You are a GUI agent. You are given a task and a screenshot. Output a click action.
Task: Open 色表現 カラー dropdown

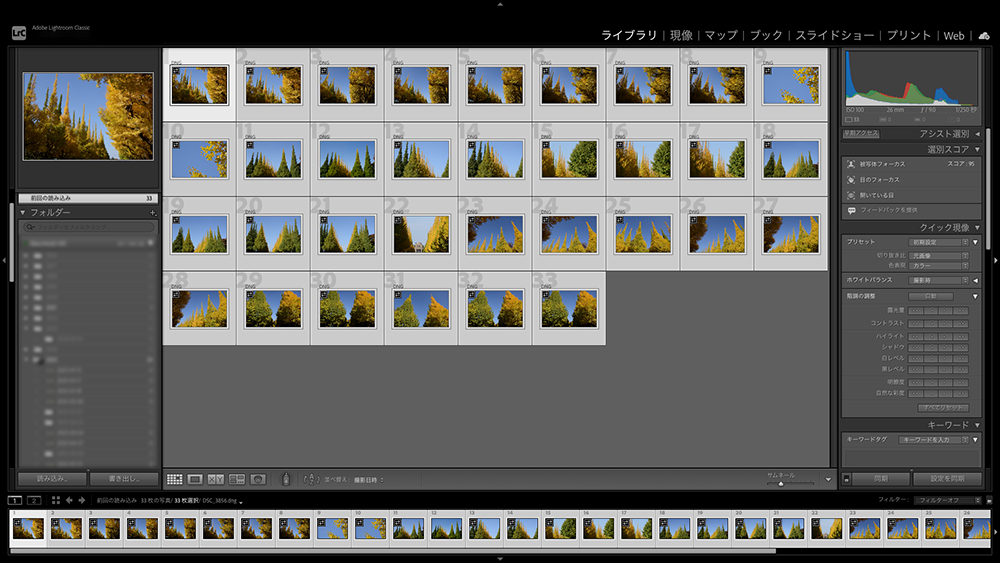pyautogui.click(x=939, y=265)
